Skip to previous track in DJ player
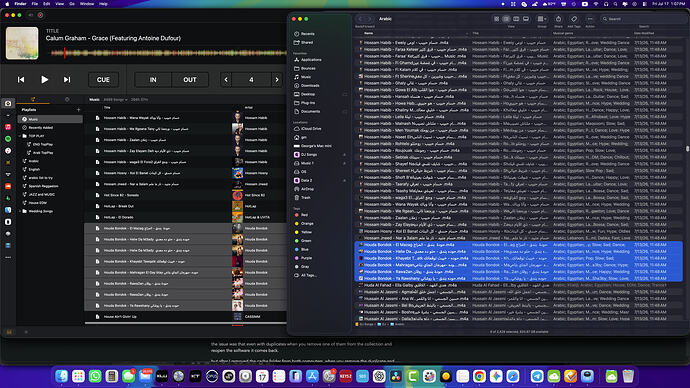This screenshot has height=388, width=690. (21, 80)
